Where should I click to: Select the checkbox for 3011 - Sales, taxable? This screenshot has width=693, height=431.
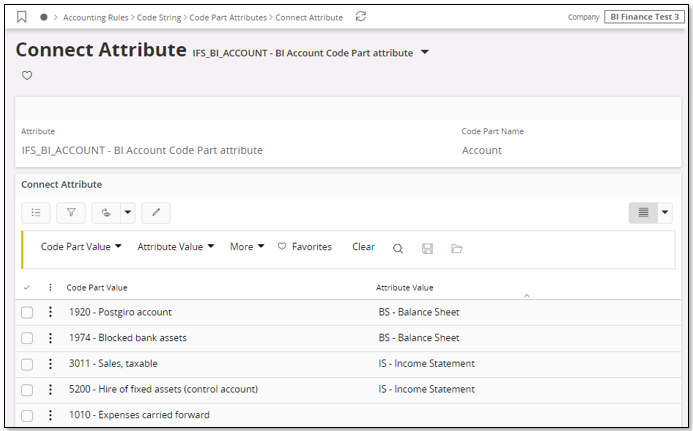[x=27, y=364]
